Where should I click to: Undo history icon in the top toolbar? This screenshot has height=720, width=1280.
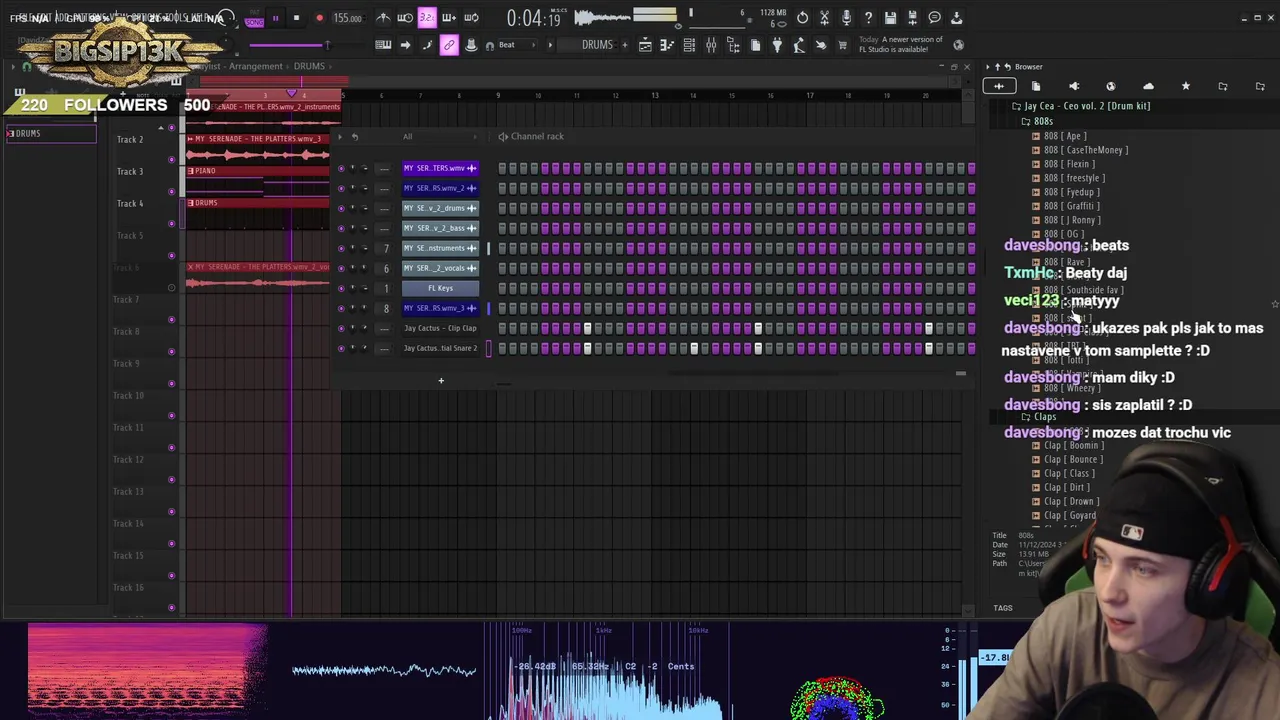coord(802,18)
